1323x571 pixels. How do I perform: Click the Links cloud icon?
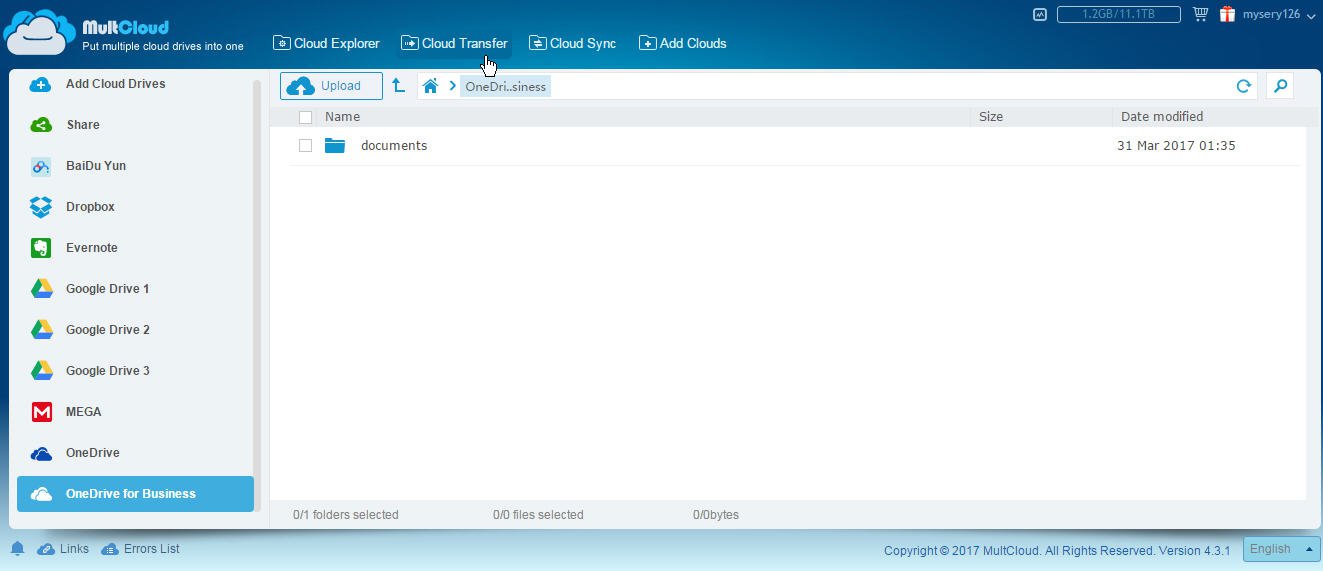tap(45, 549)
